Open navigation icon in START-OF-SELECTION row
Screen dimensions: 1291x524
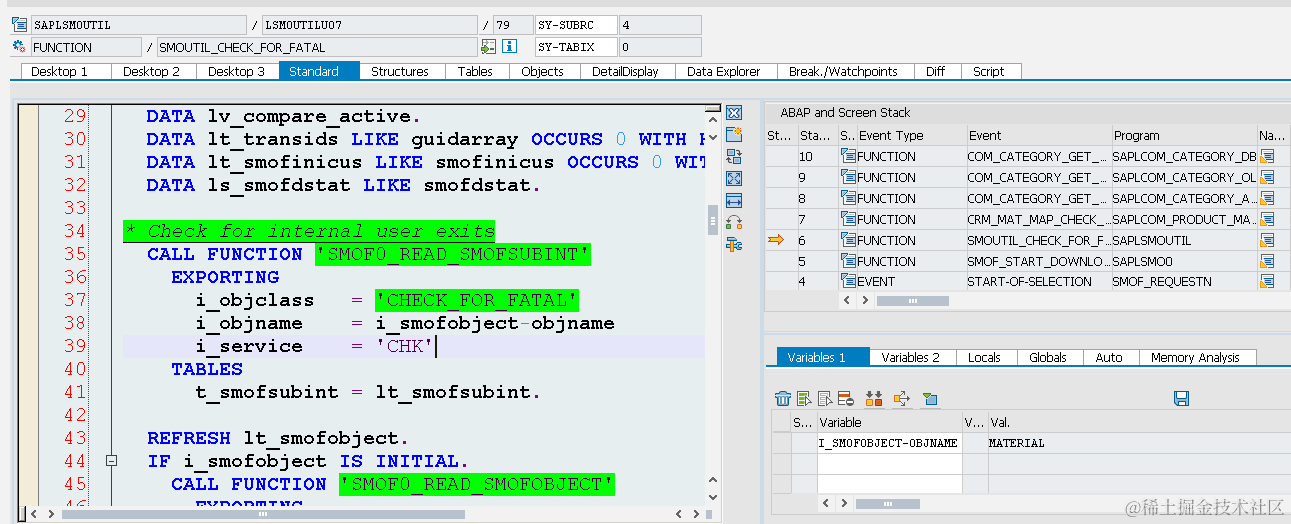click(x=1267, y=282)
